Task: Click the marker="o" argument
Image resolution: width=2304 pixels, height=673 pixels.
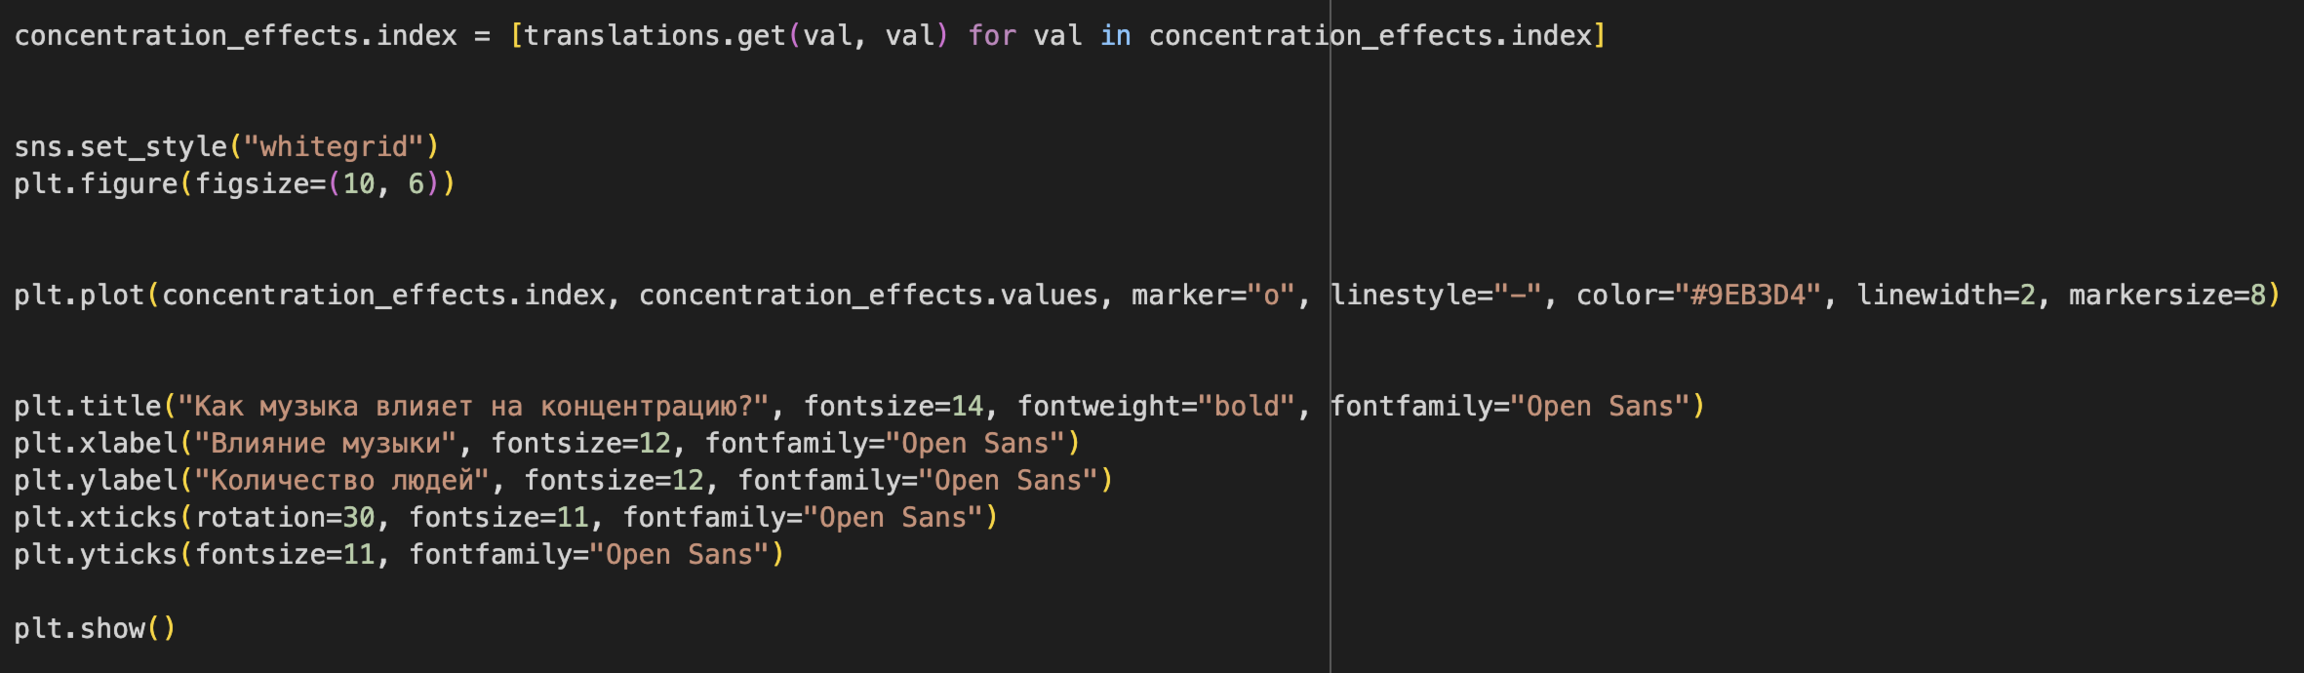Action: pos(1212,295)
